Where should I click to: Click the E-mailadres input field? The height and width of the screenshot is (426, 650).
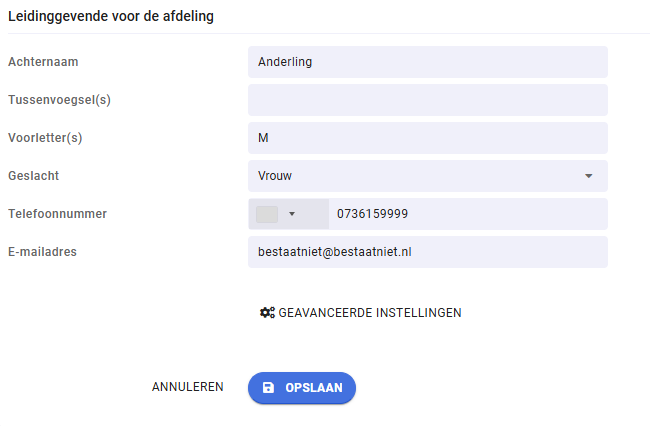tap(428, 252)
